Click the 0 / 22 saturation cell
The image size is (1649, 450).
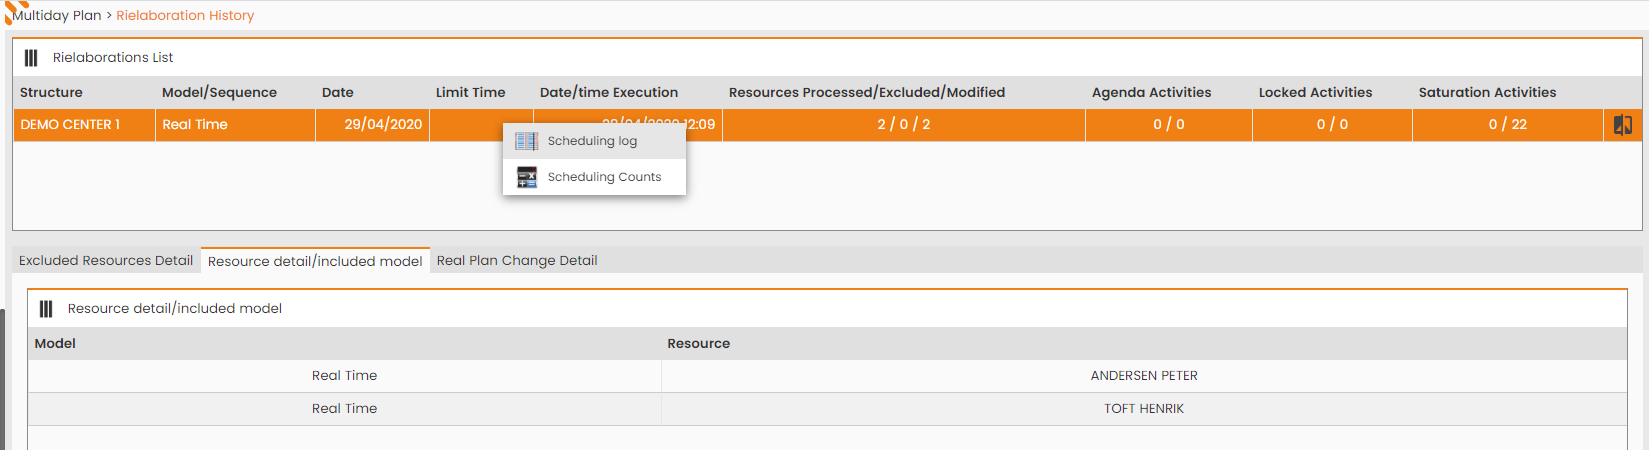[1508, 125]
